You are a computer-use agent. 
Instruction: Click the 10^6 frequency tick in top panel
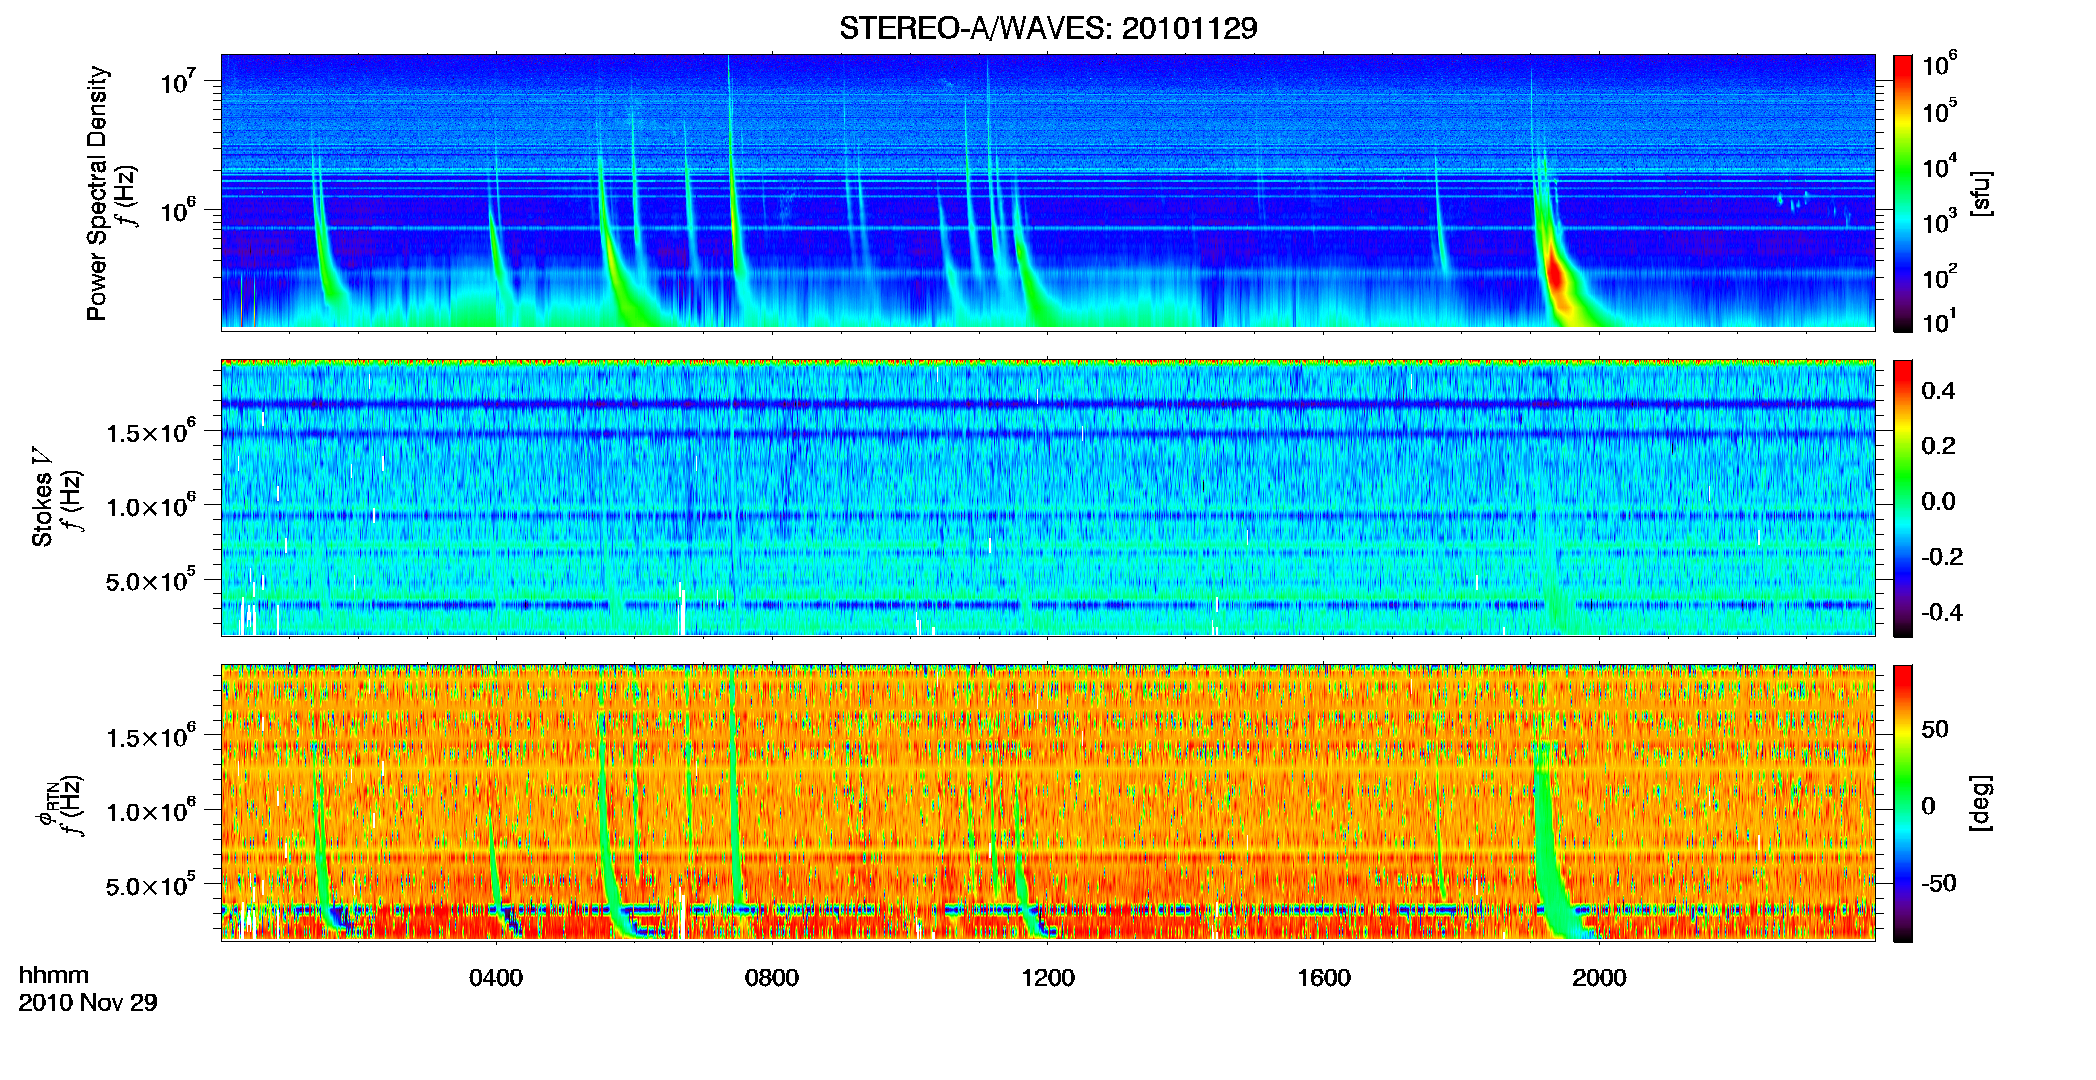[179, 210]
